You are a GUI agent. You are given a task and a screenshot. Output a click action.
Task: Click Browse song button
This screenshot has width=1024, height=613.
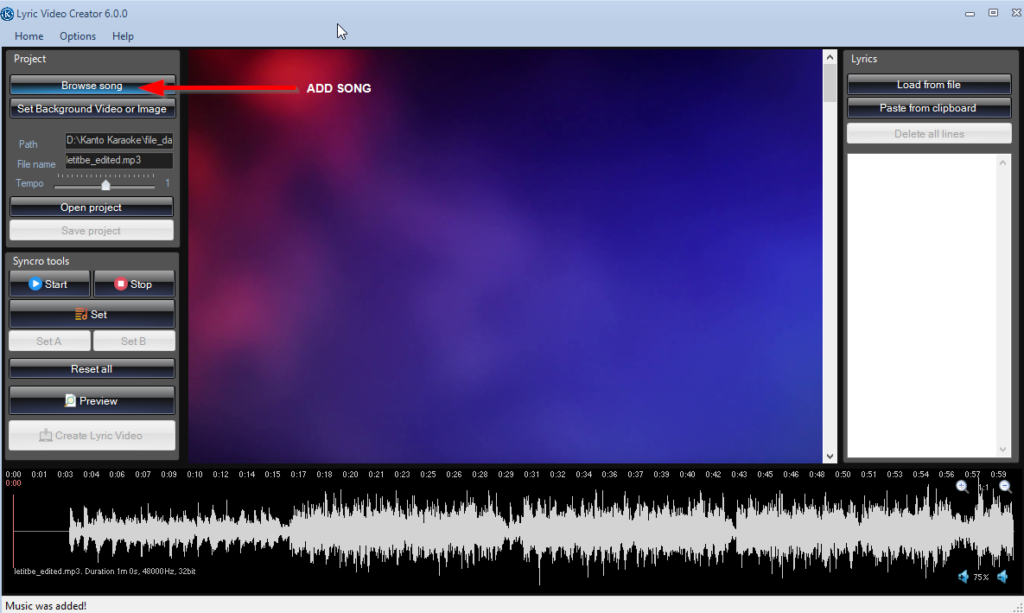[92, 86]
